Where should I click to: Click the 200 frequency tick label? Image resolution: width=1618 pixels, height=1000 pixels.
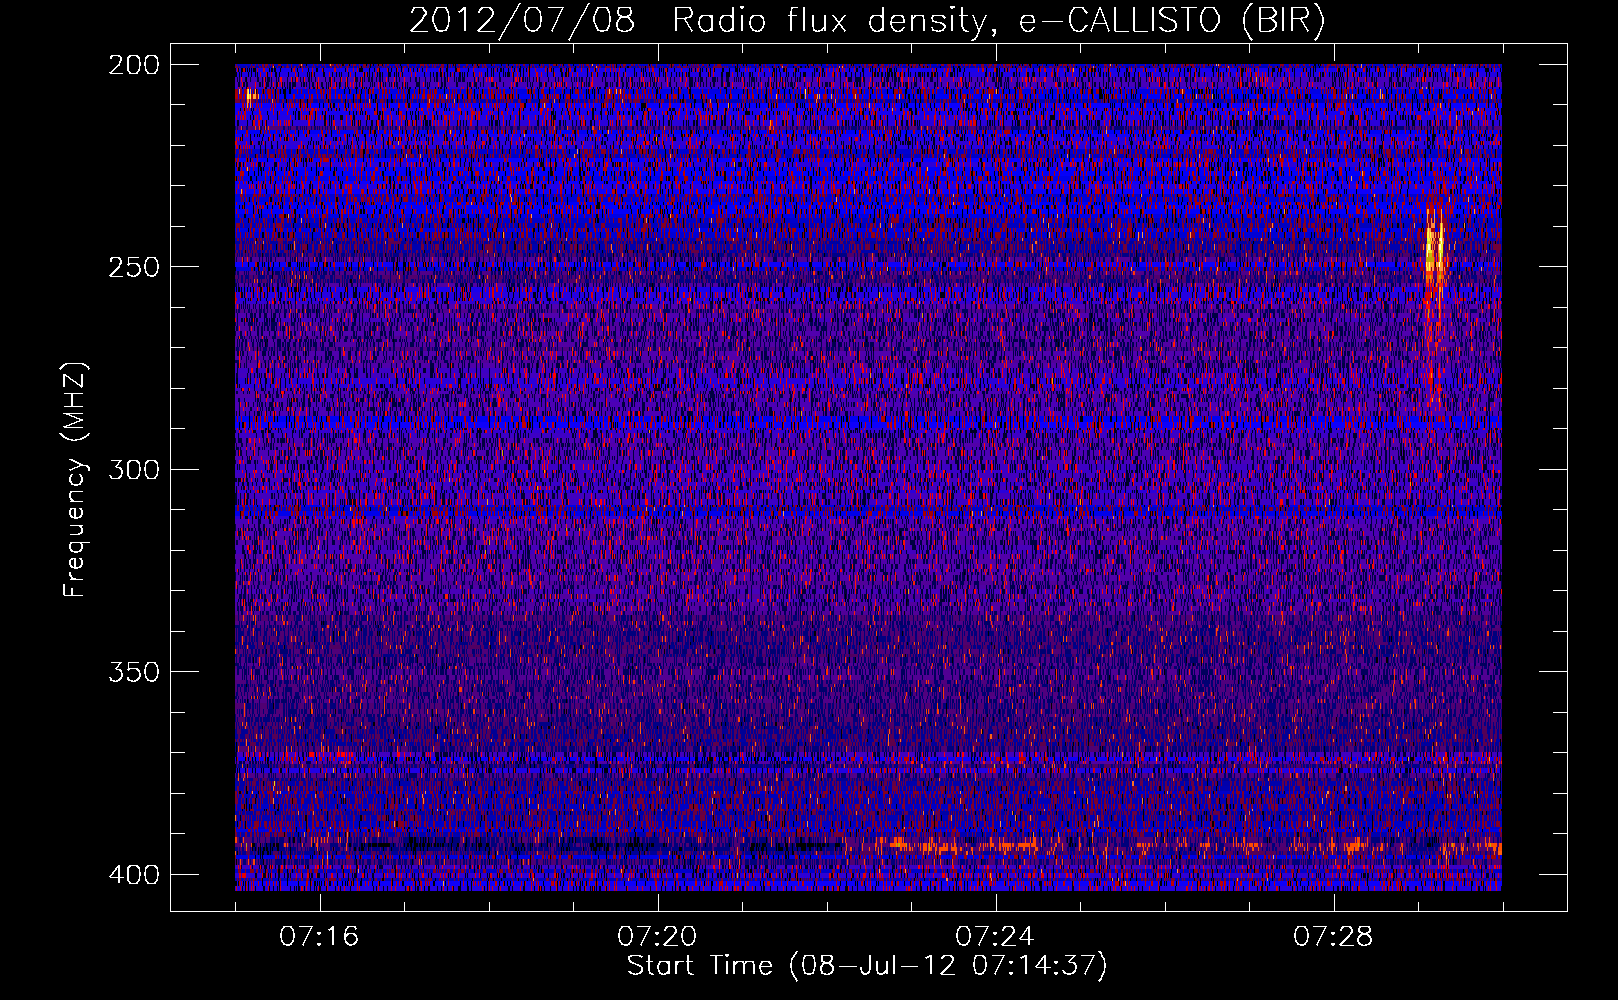(134, 65)
